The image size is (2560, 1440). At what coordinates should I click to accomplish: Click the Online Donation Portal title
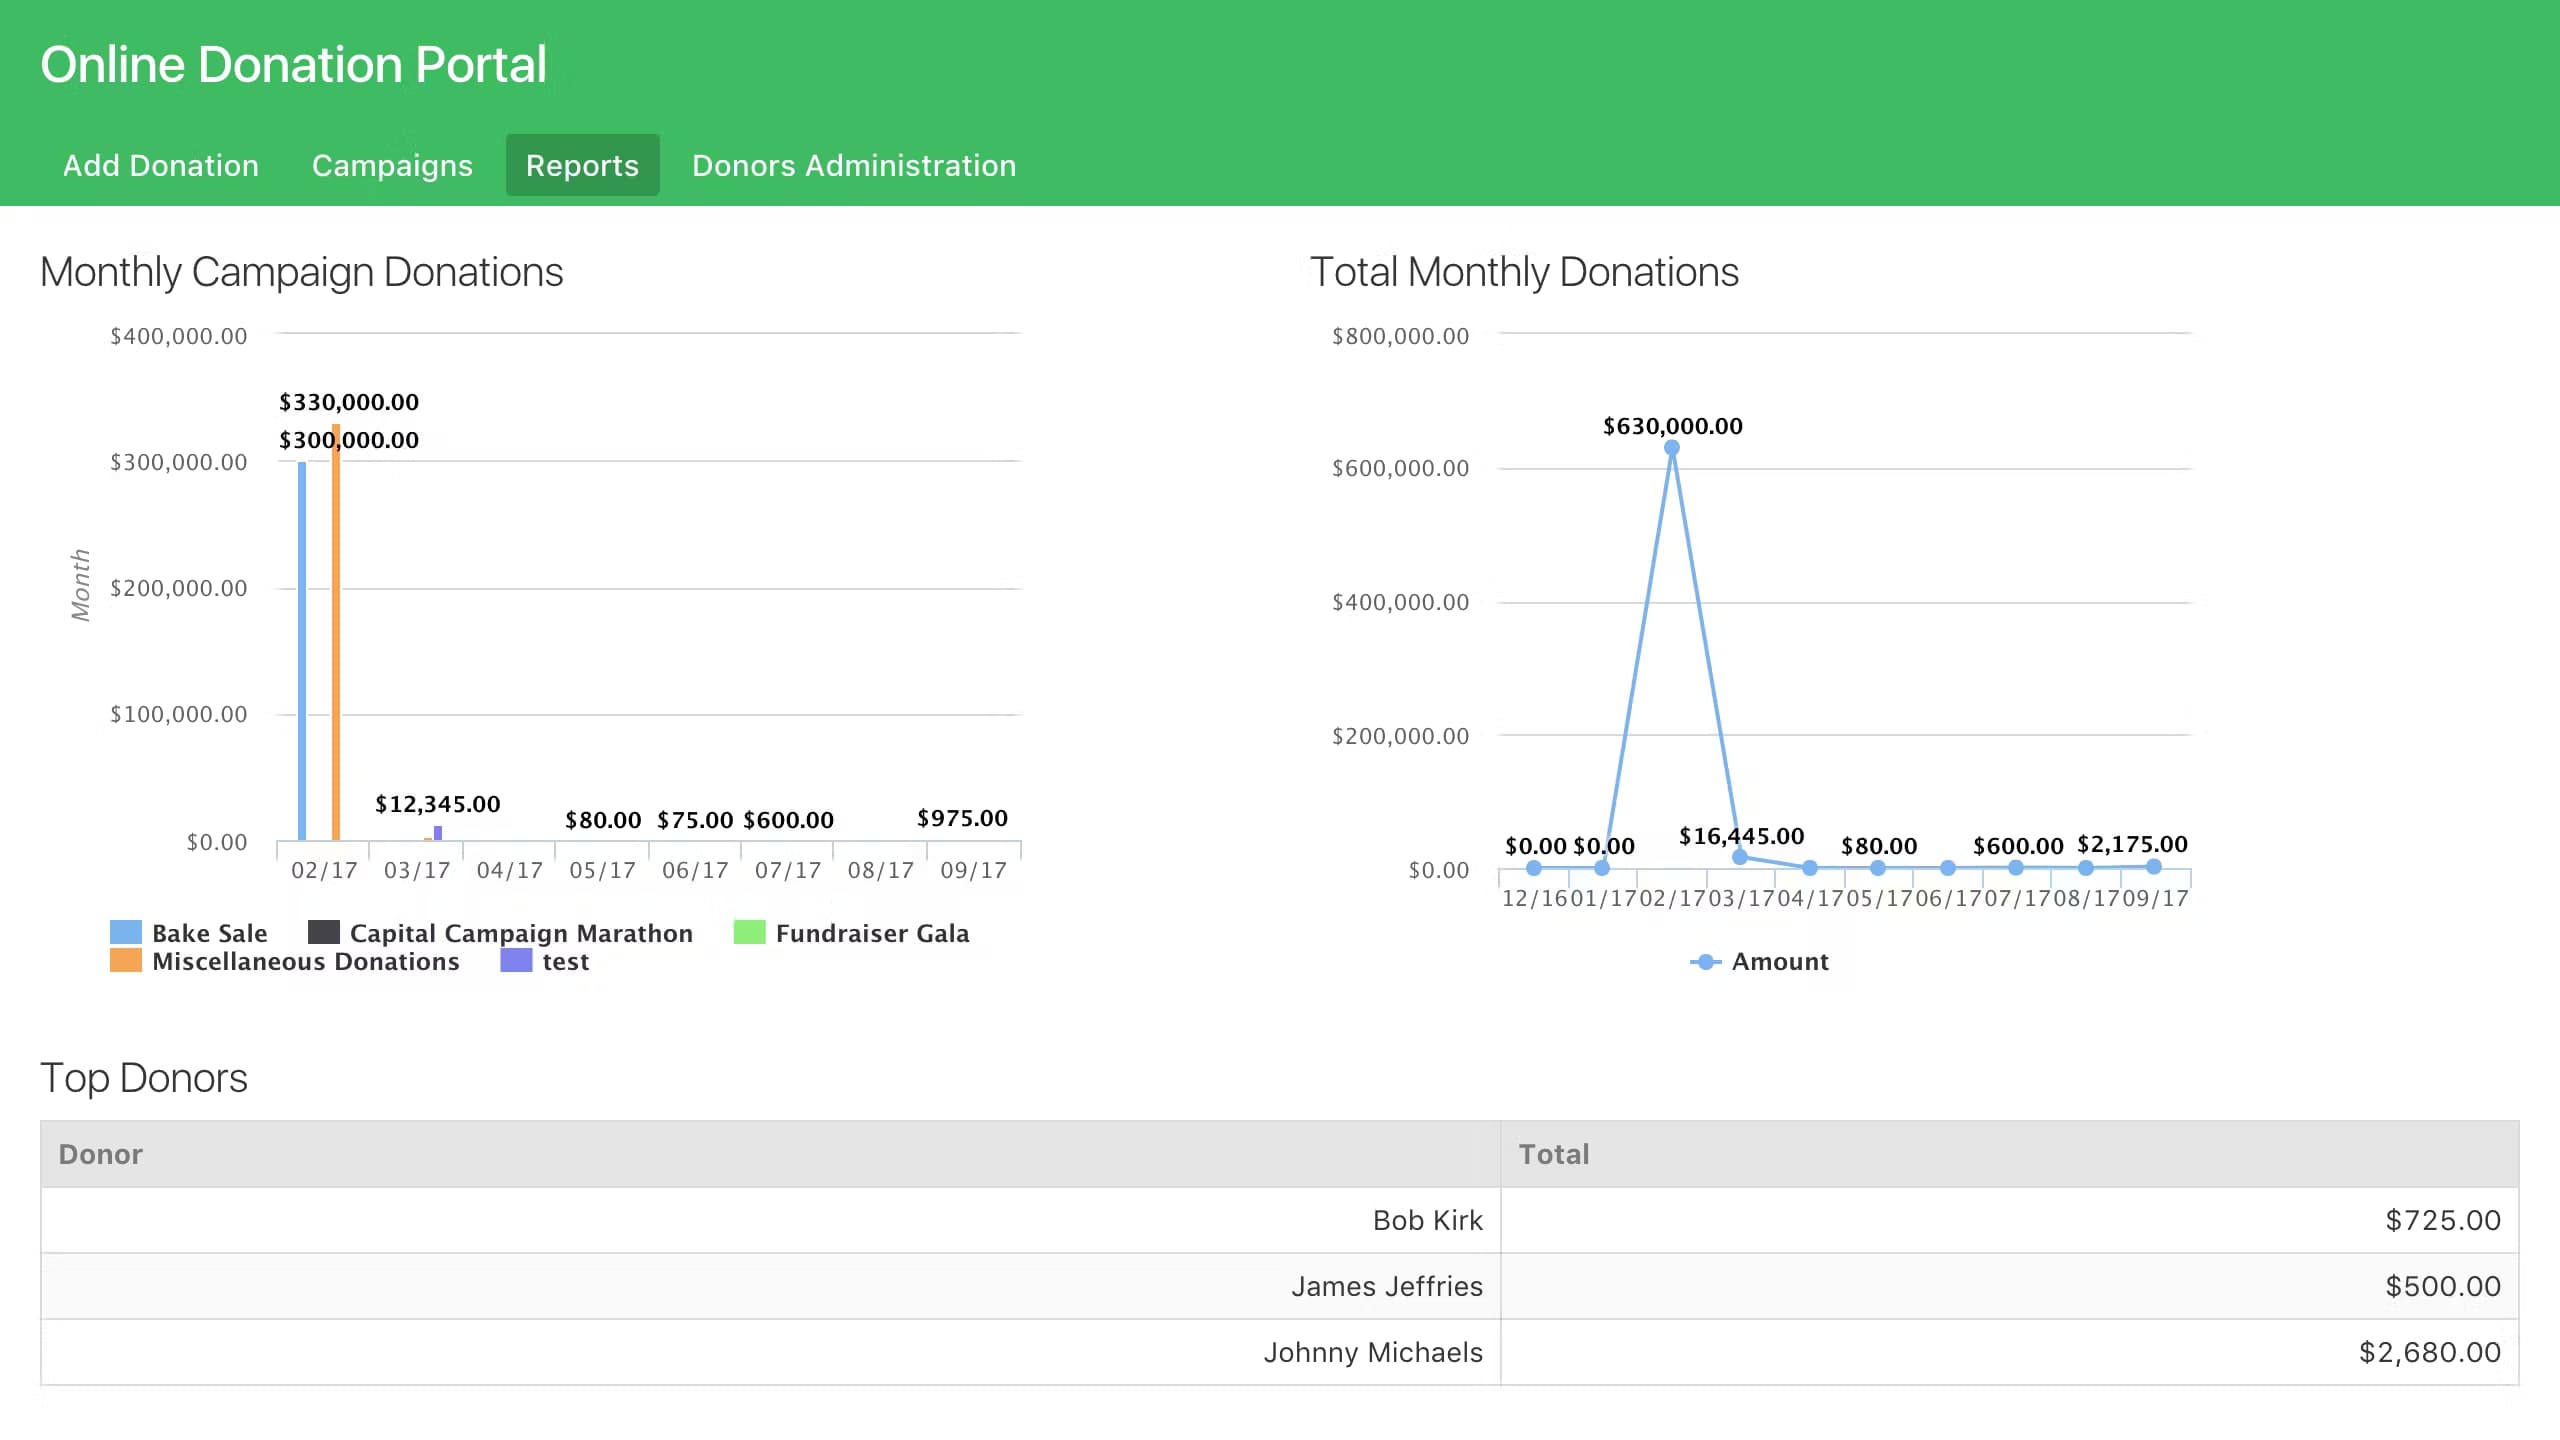pyautogui.click(x=293, y=65)
